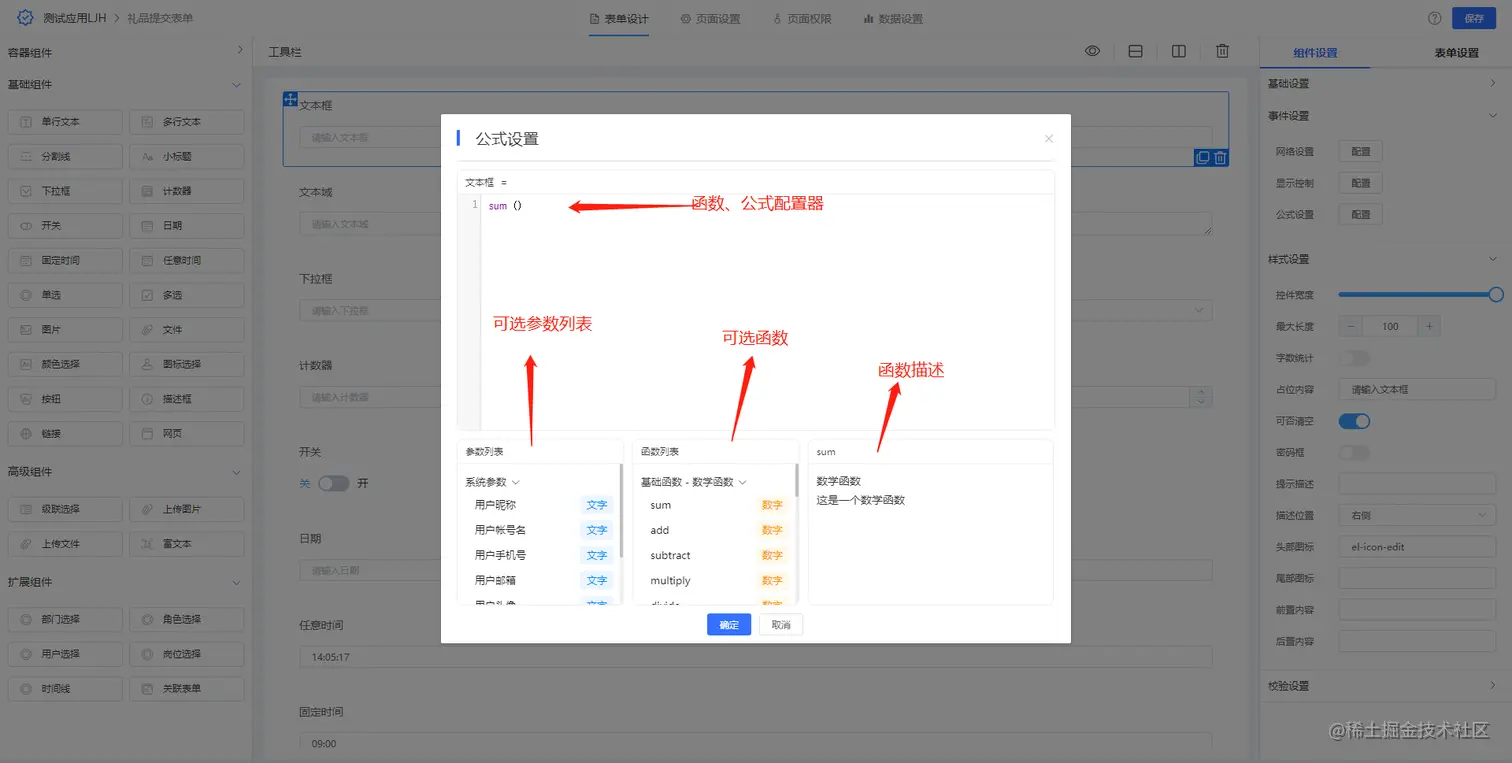Close the 公式设置 dialog with X
This screenshot has height=763, width=1512.
(x=1048, y=139)
